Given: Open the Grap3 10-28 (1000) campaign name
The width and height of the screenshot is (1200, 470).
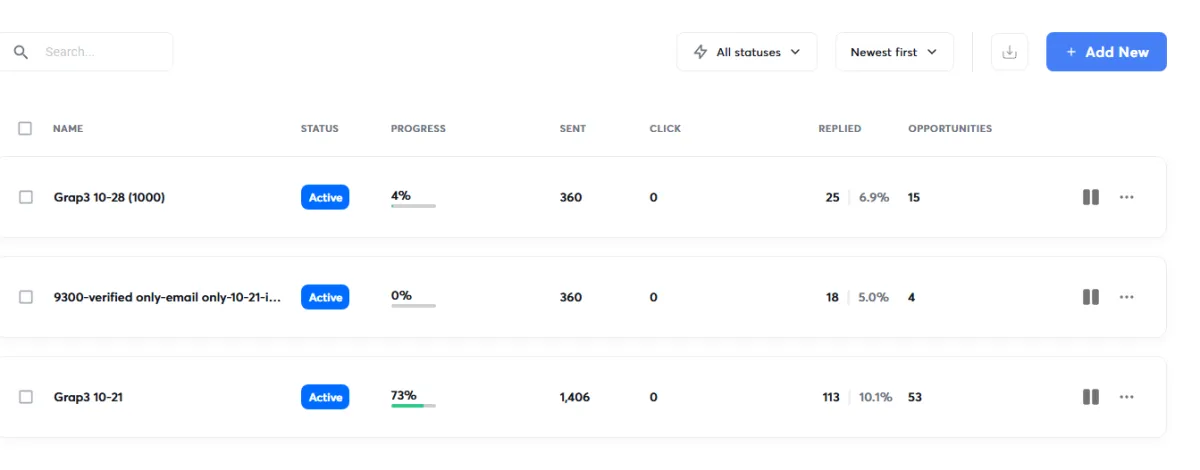Looking at the screenshot, I should pyautogui.click(x=109, y=197).
